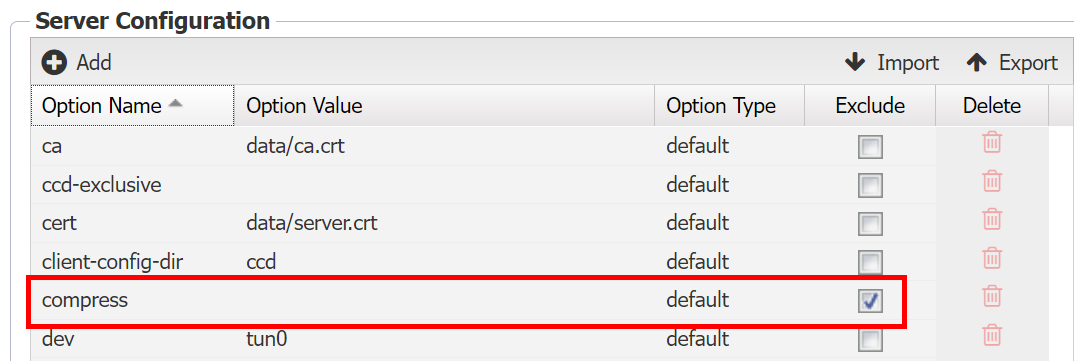Check the Exclude box for ca
Screen dimensions: 1074x361
(870, 147)
